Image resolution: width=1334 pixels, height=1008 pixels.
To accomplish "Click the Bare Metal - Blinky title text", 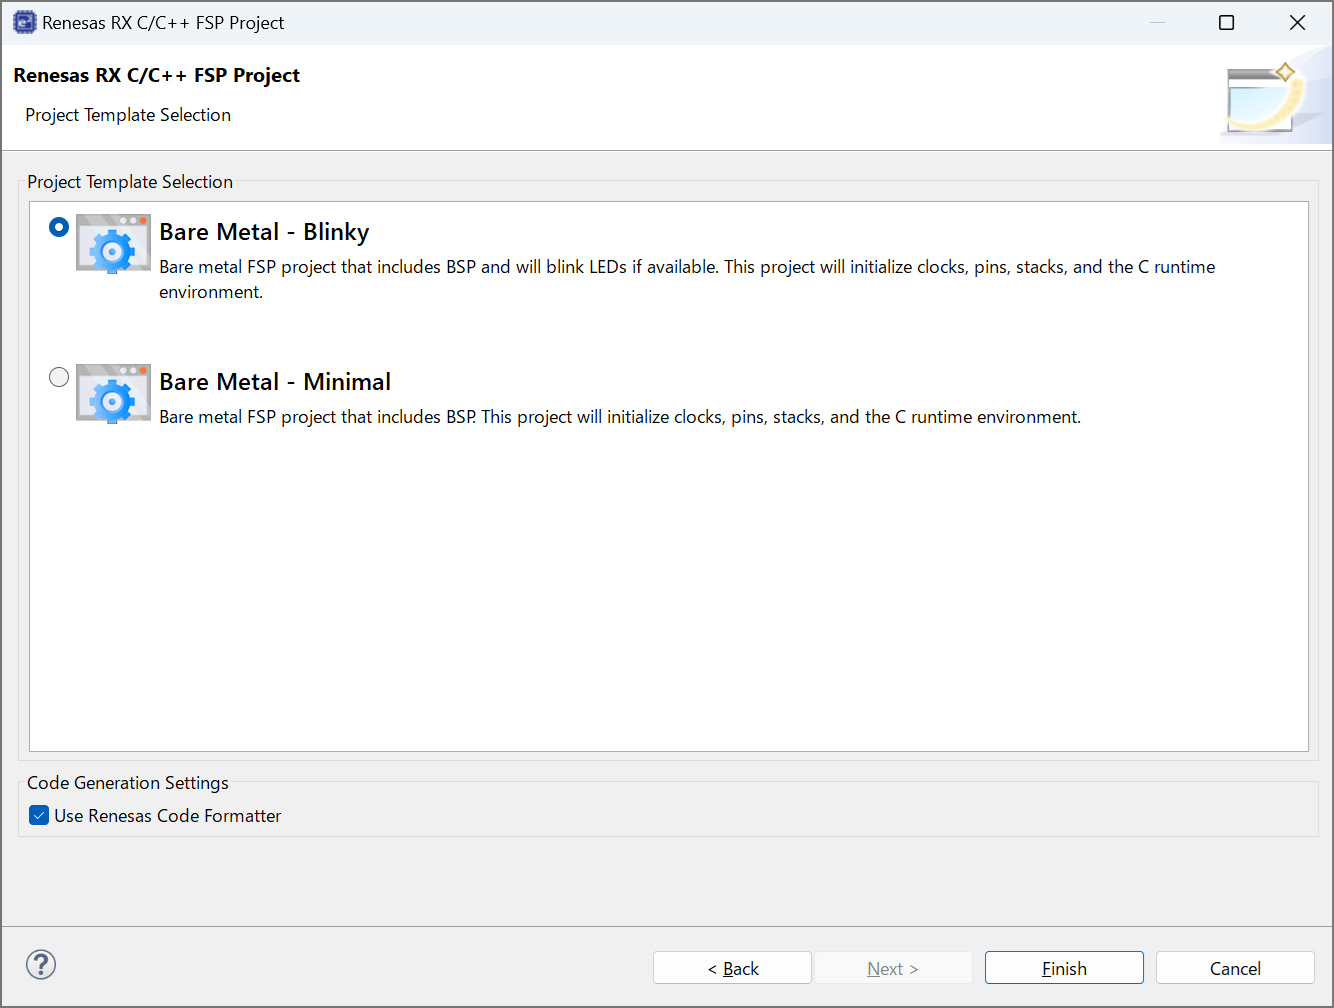I will tap(264, 232).
